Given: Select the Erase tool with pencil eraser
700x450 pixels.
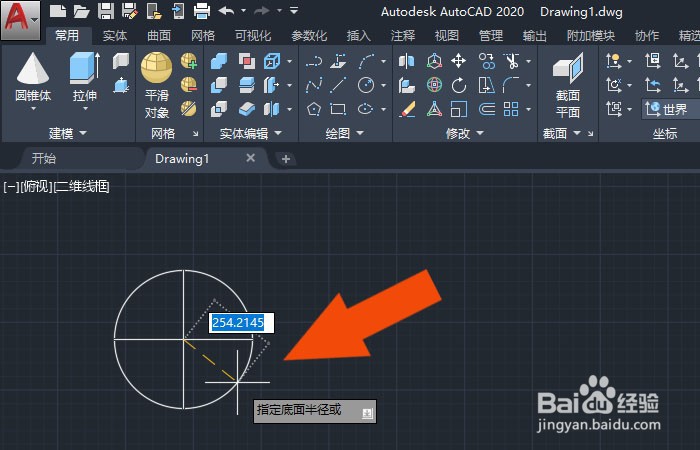Looking at the screenshot, I should [407, 108].
